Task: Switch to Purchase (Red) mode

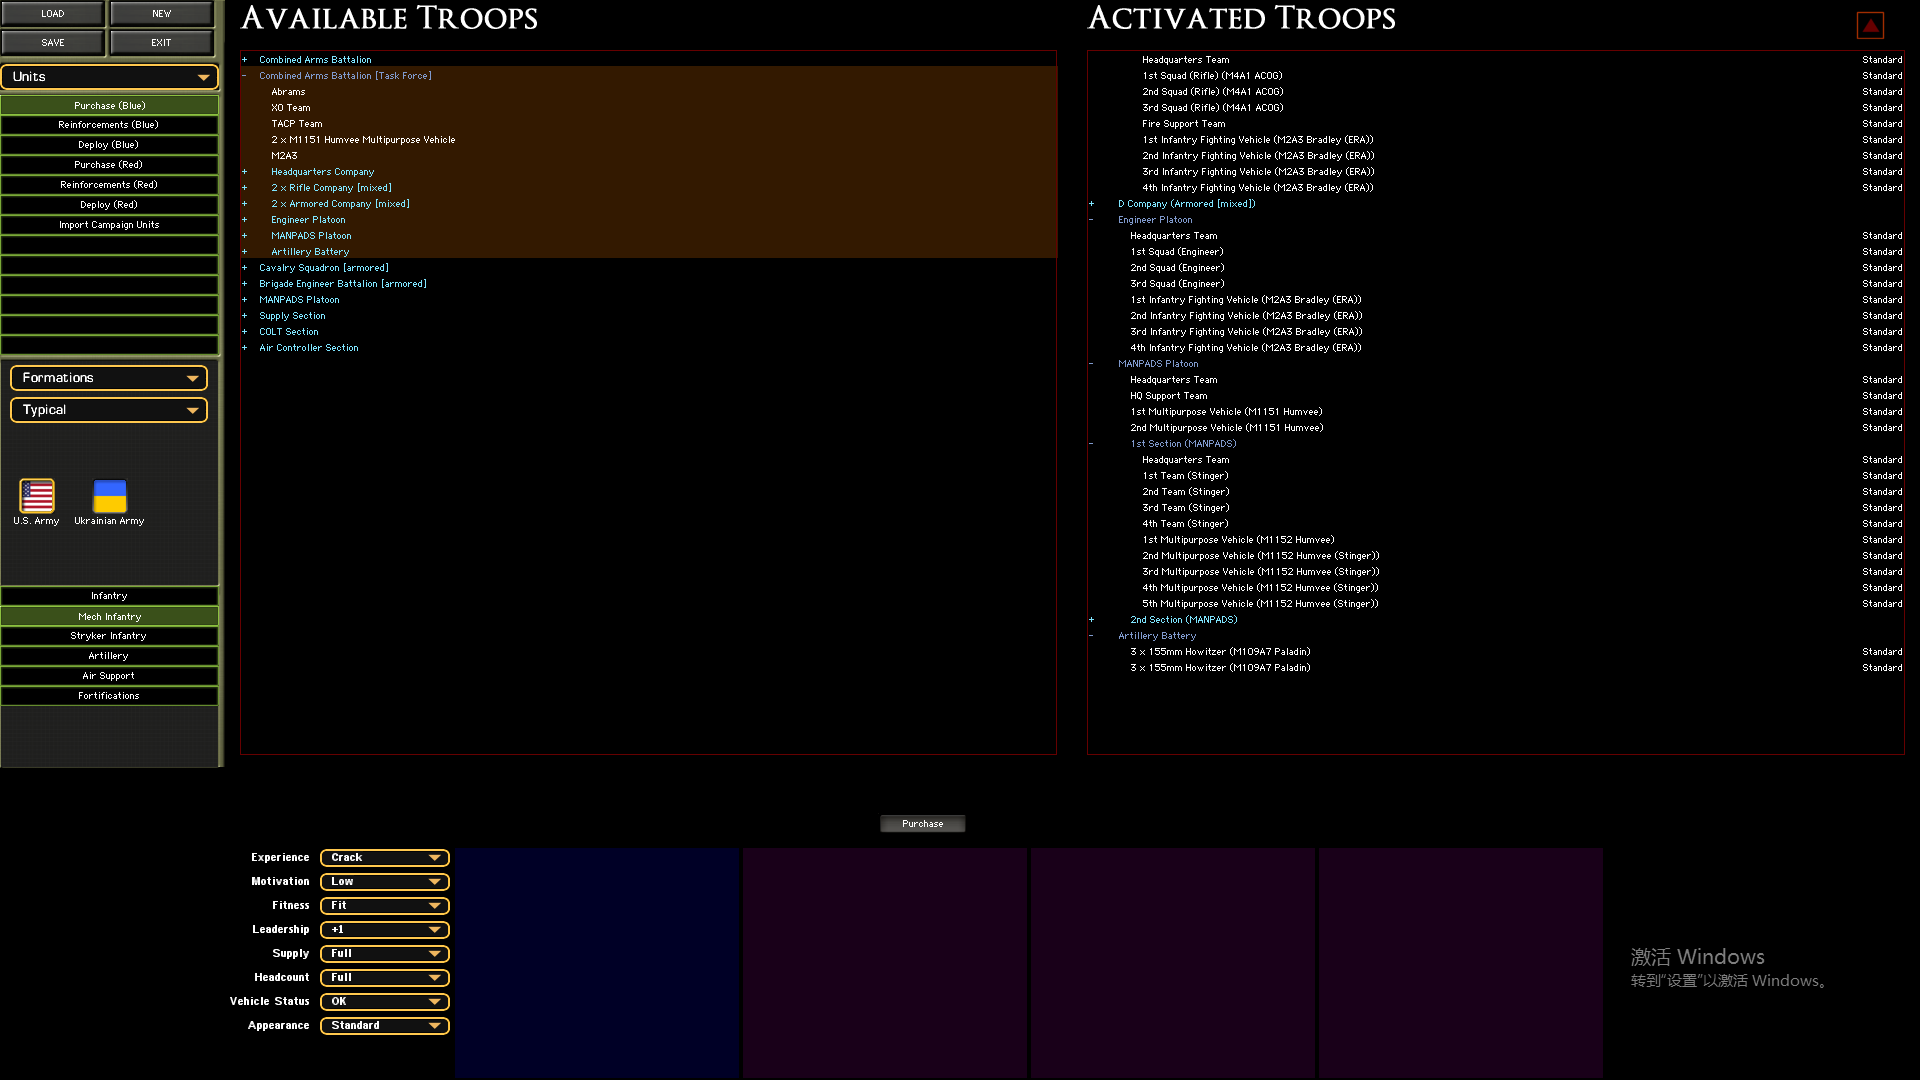Action: click(109, 165)
